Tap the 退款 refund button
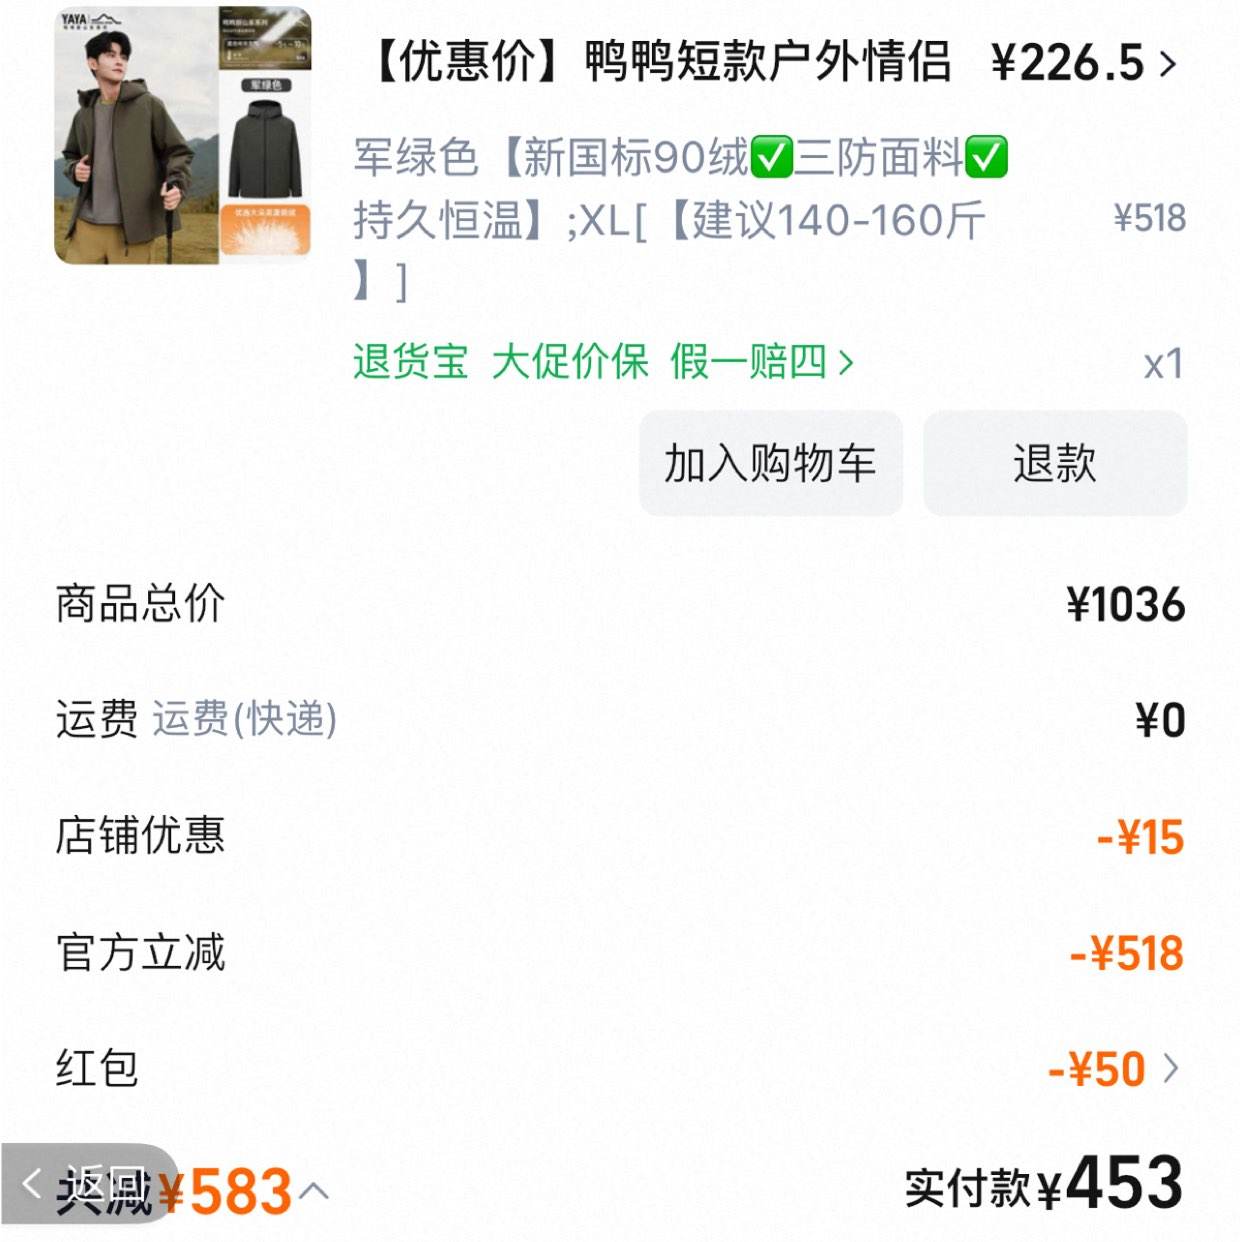This screenshot has height=1242, width=1242. point(1055,463)
